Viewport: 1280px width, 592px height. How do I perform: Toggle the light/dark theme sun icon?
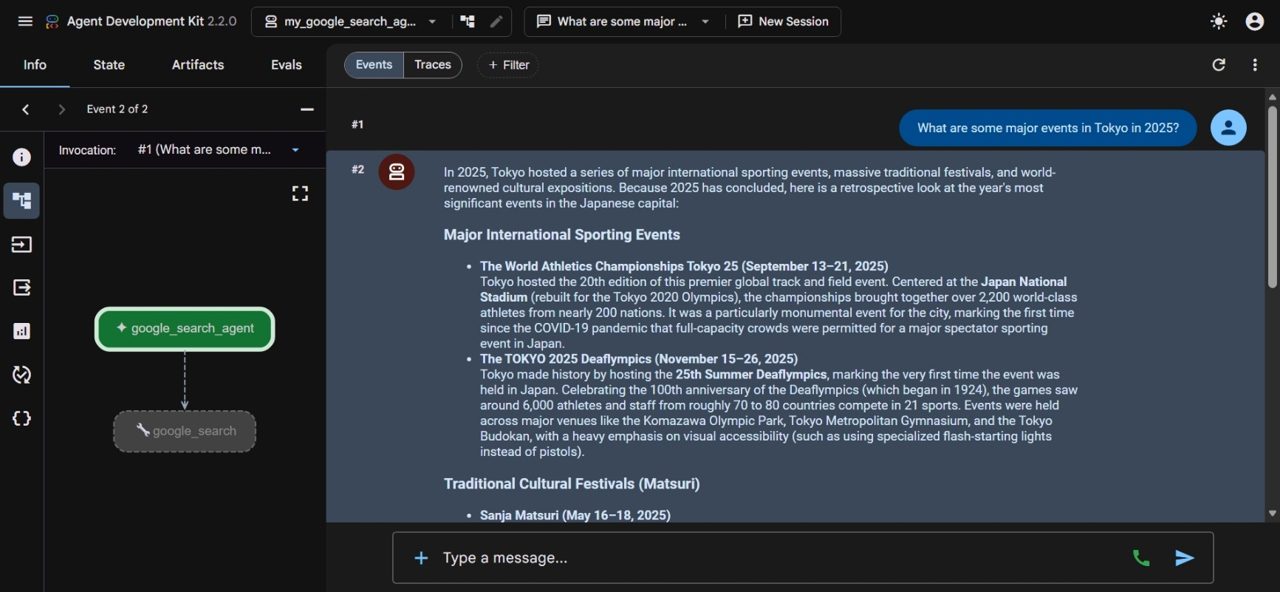tap(1218, 21)
